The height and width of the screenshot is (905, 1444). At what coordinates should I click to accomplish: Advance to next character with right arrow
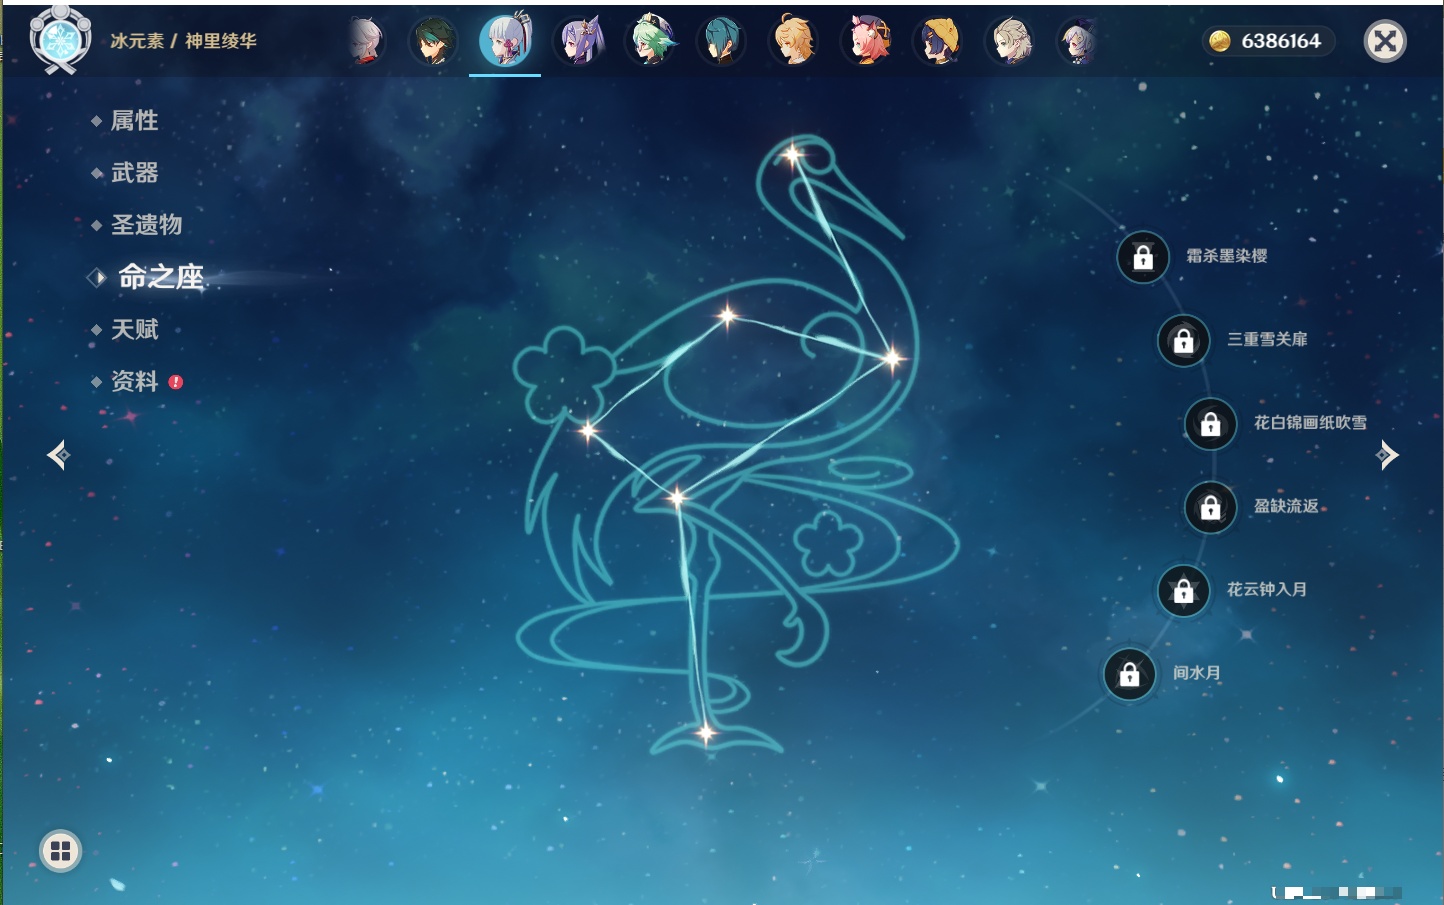[1386, 456]
